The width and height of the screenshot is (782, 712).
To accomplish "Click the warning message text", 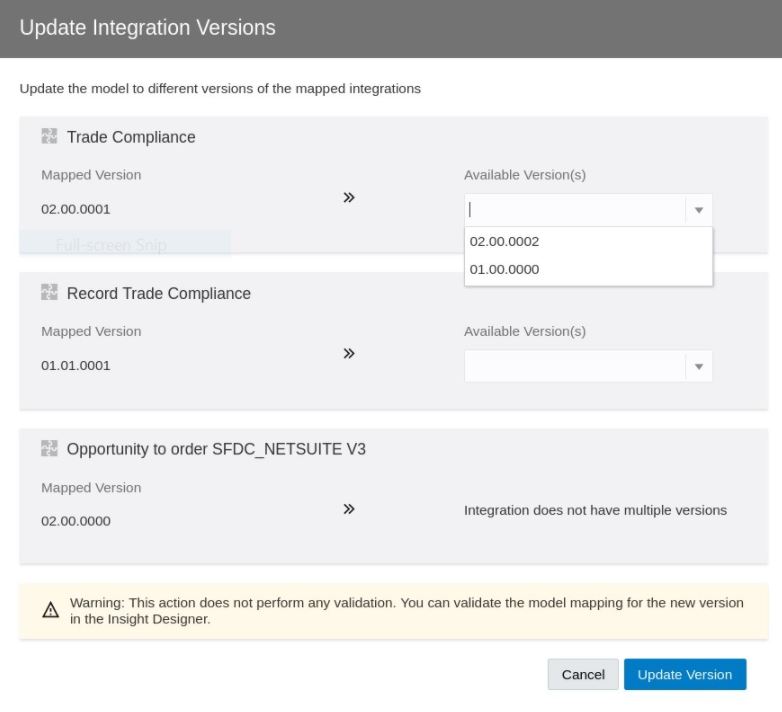I will (x=406, y=610).
